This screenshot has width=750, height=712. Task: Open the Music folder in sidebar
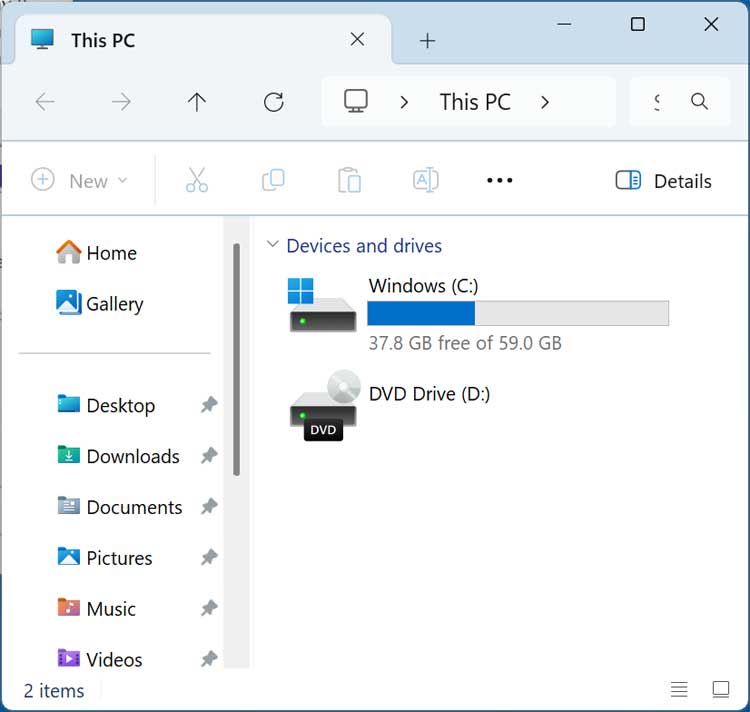coord(97,608)
